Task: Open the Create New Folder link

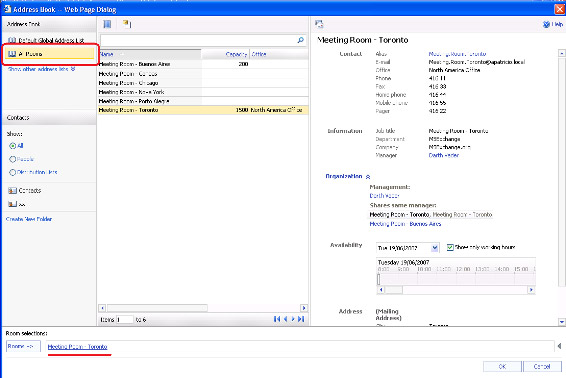Action: (29, 219)
